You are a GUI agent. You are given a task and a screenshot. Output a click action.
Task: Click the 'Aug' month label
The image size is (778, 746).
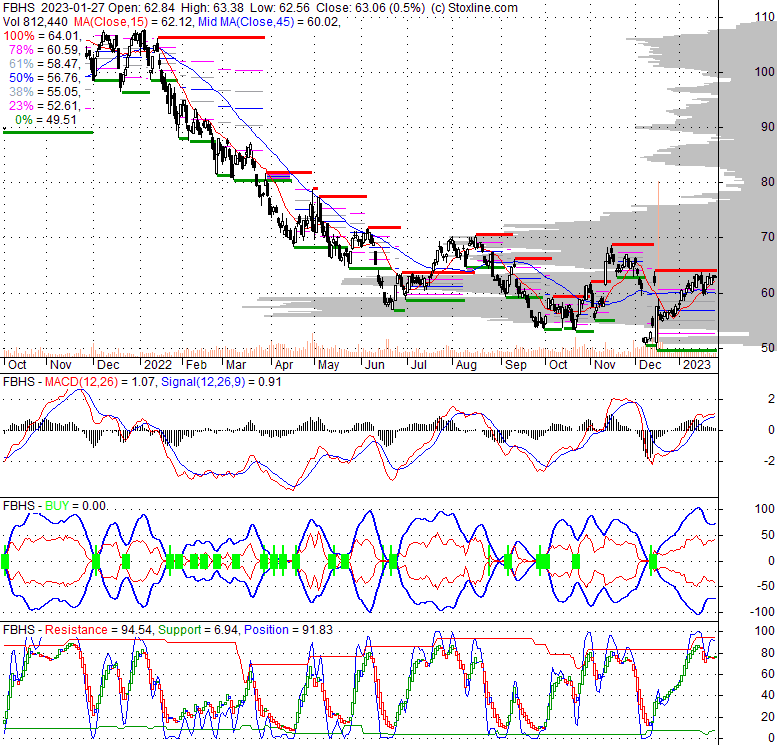466,365
